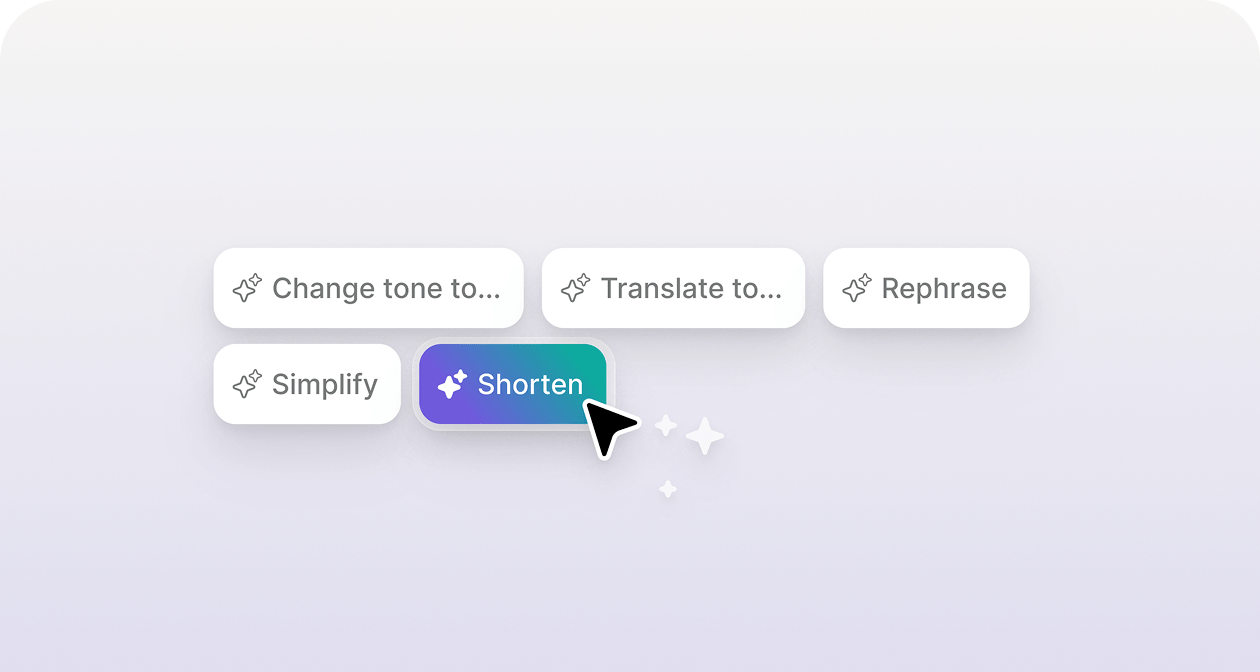
Task: Click the Rephrase text label
Action: 944,289
